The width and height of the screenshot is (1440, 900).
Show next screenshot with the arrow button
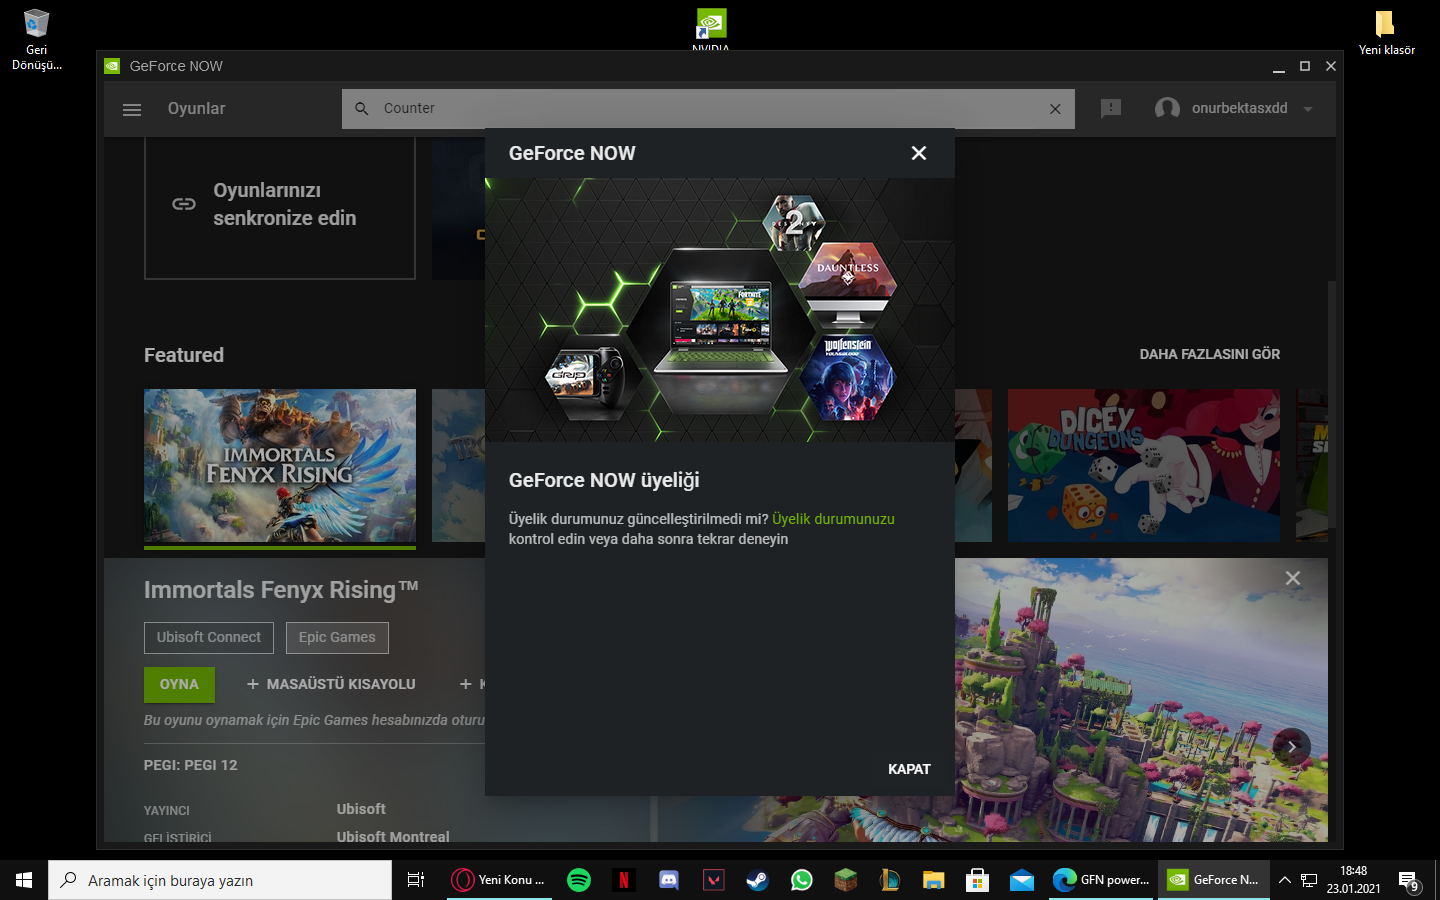pos(1292,747)
